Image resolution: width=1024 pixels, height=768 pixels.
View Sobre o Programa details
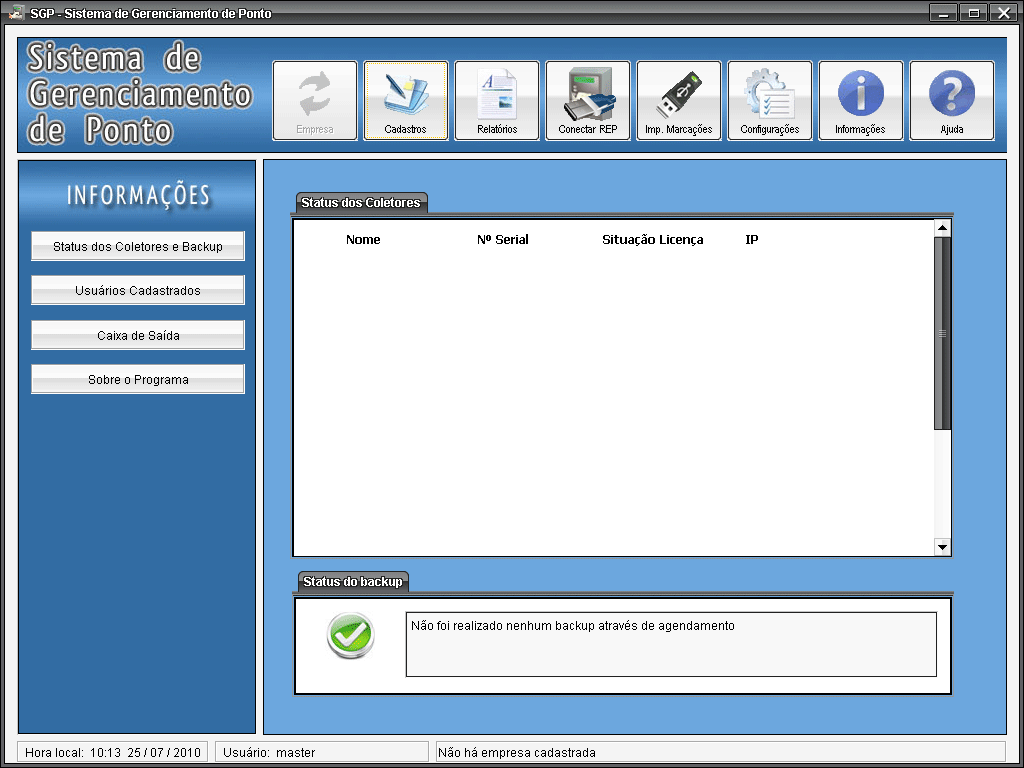tap(138, 379)
